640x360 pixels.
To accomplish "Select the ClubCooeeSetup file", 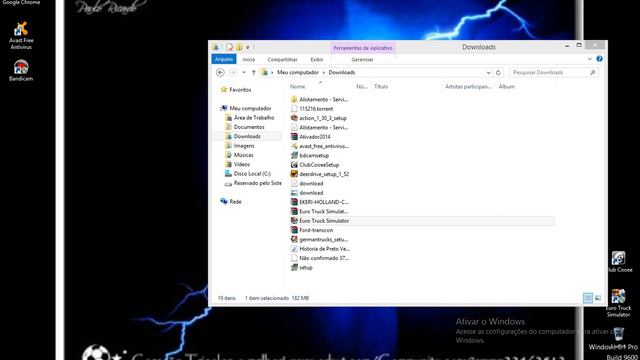I will (315, 165).
